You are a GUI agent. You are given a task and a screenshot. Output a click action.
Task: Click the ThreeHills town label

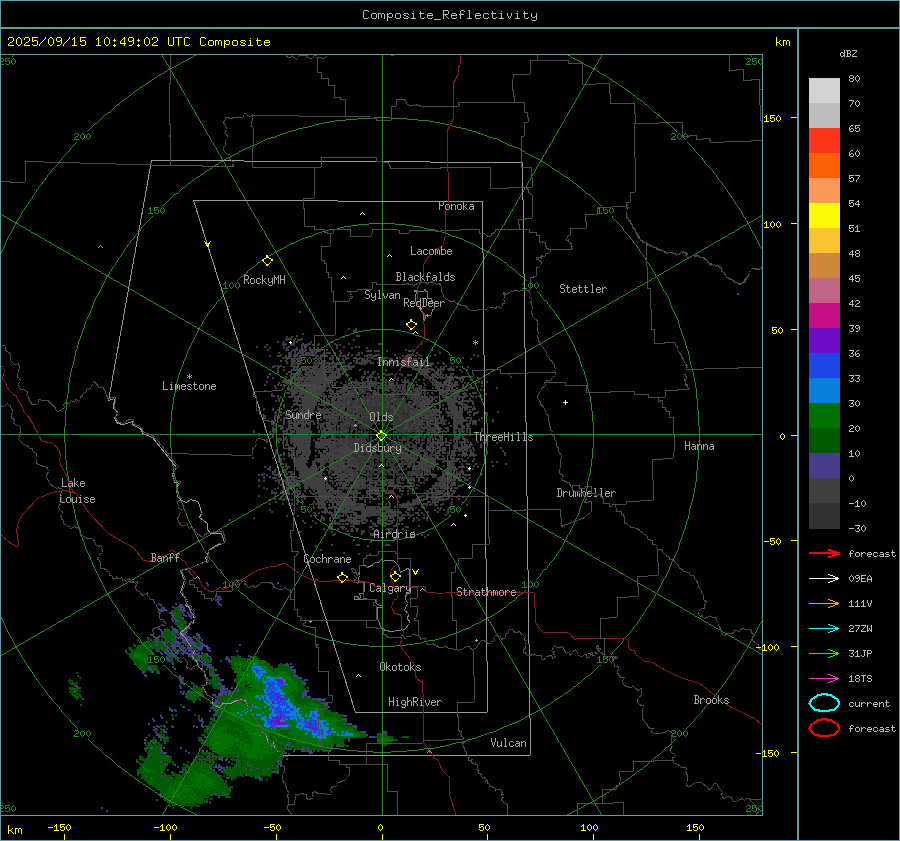(503, 437)
